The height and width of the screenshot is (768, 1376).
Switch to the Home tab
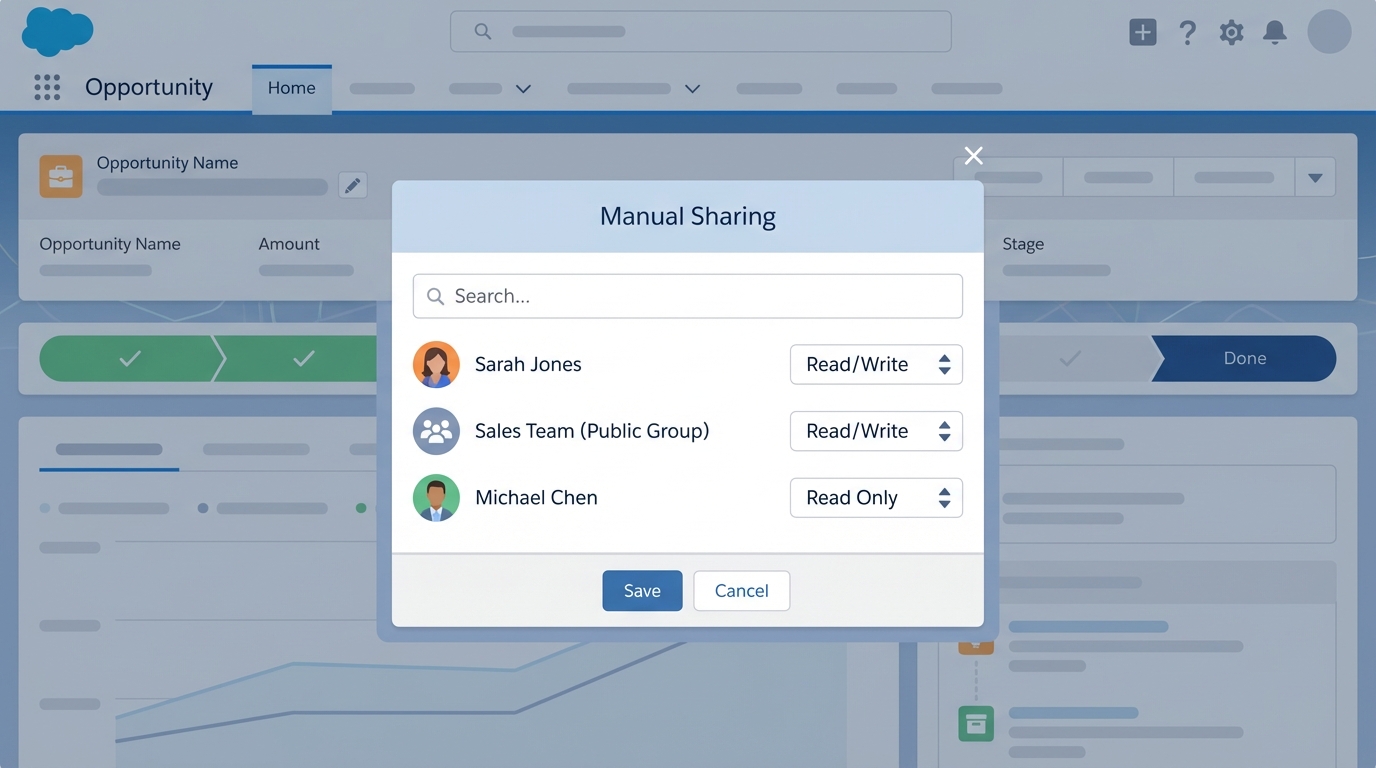tap(291, 88)
